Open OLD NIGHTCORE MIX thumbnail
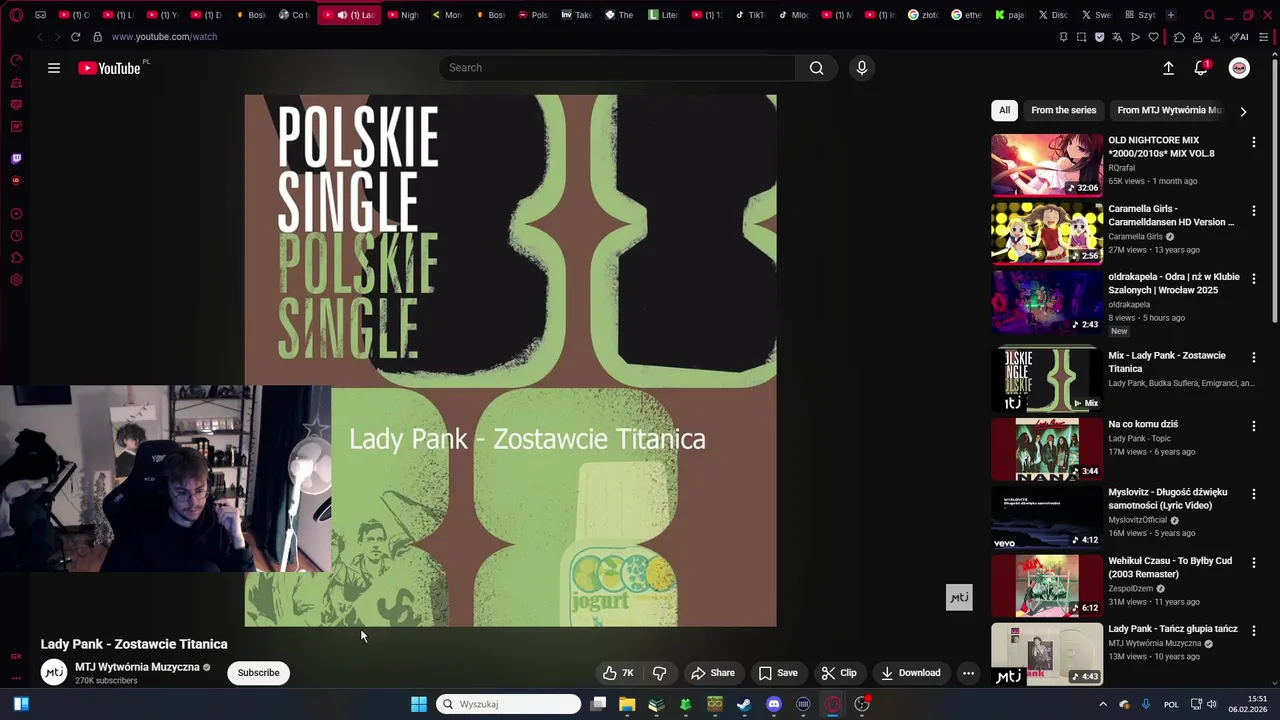The width and height of the screenshot is (1280, 720). tap(1047, 165)
